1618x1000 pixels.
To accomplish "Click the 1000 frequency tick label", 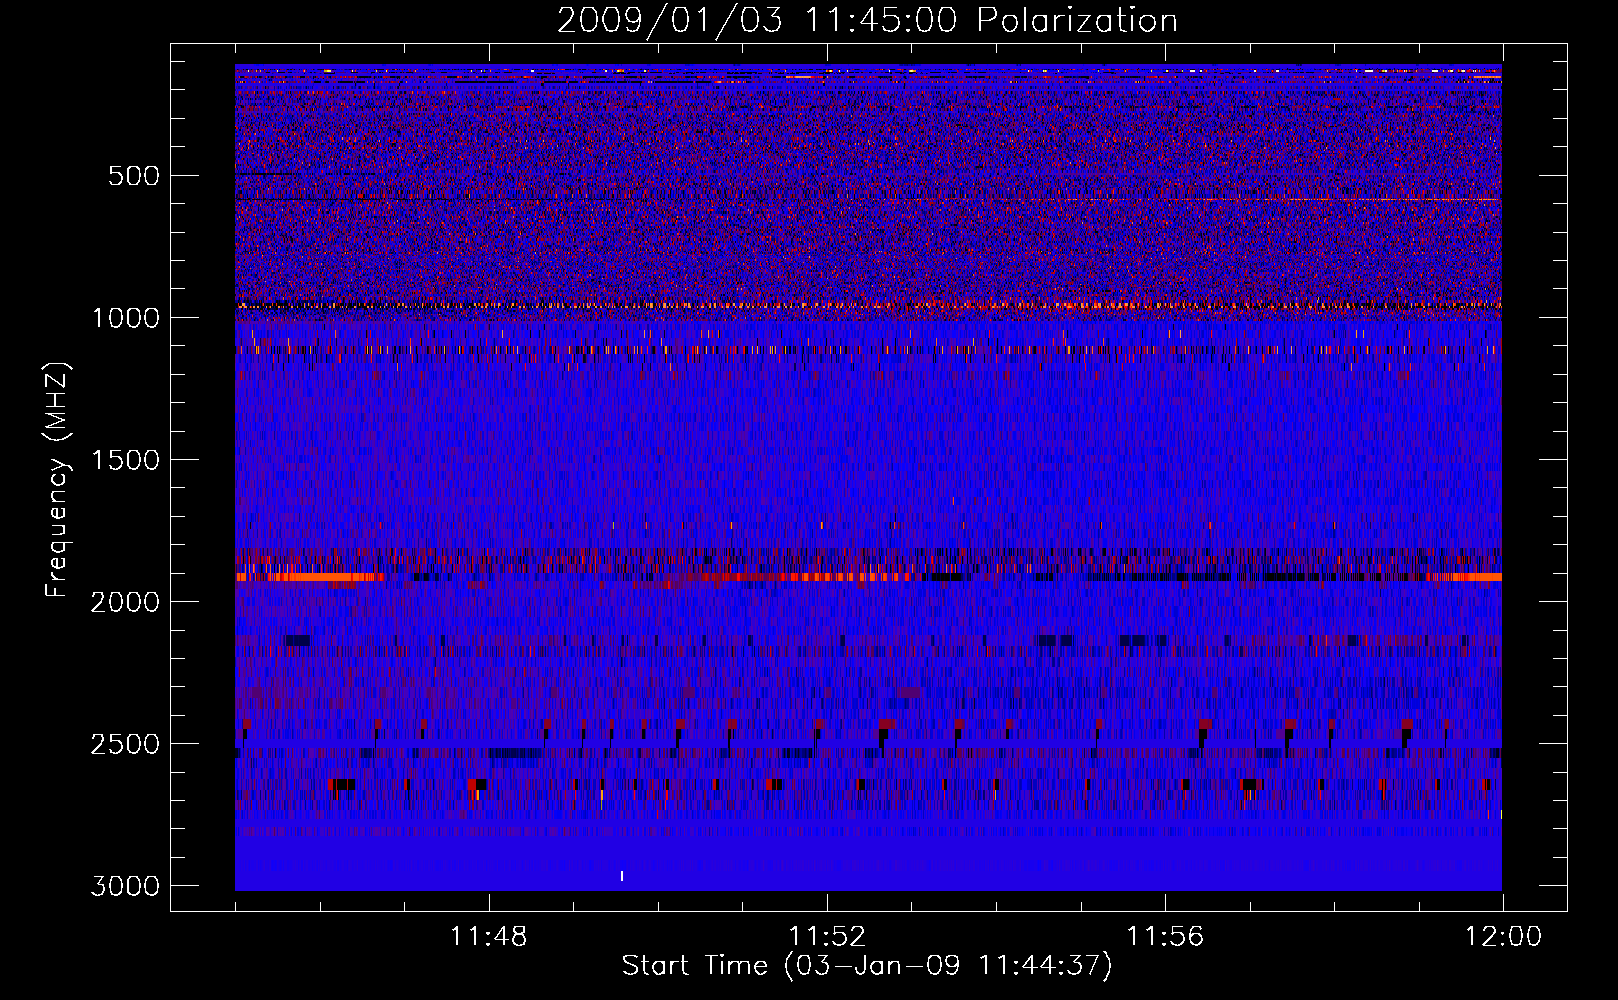I will coord(125,318).
